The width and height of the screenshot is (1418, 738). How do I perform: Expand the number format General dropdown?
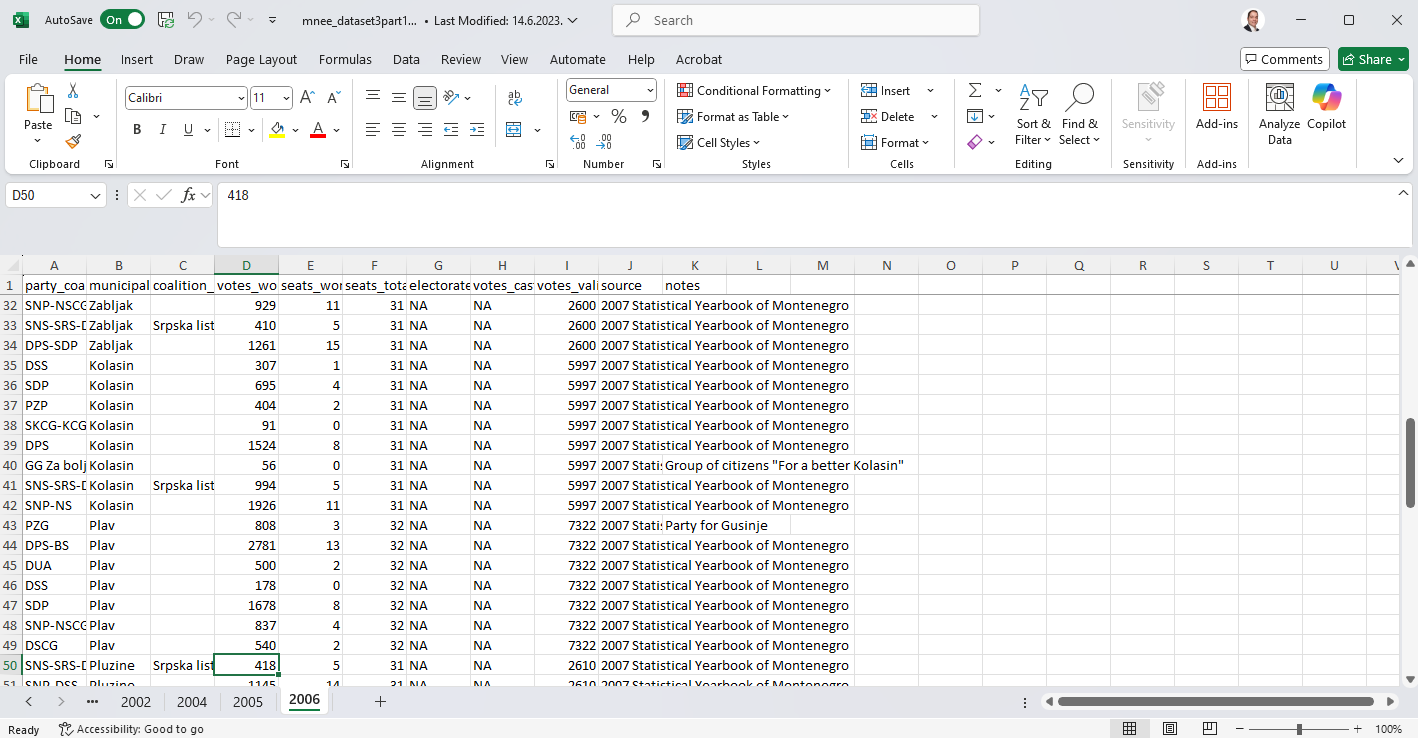pyautogui.click(x=650, y=90)
